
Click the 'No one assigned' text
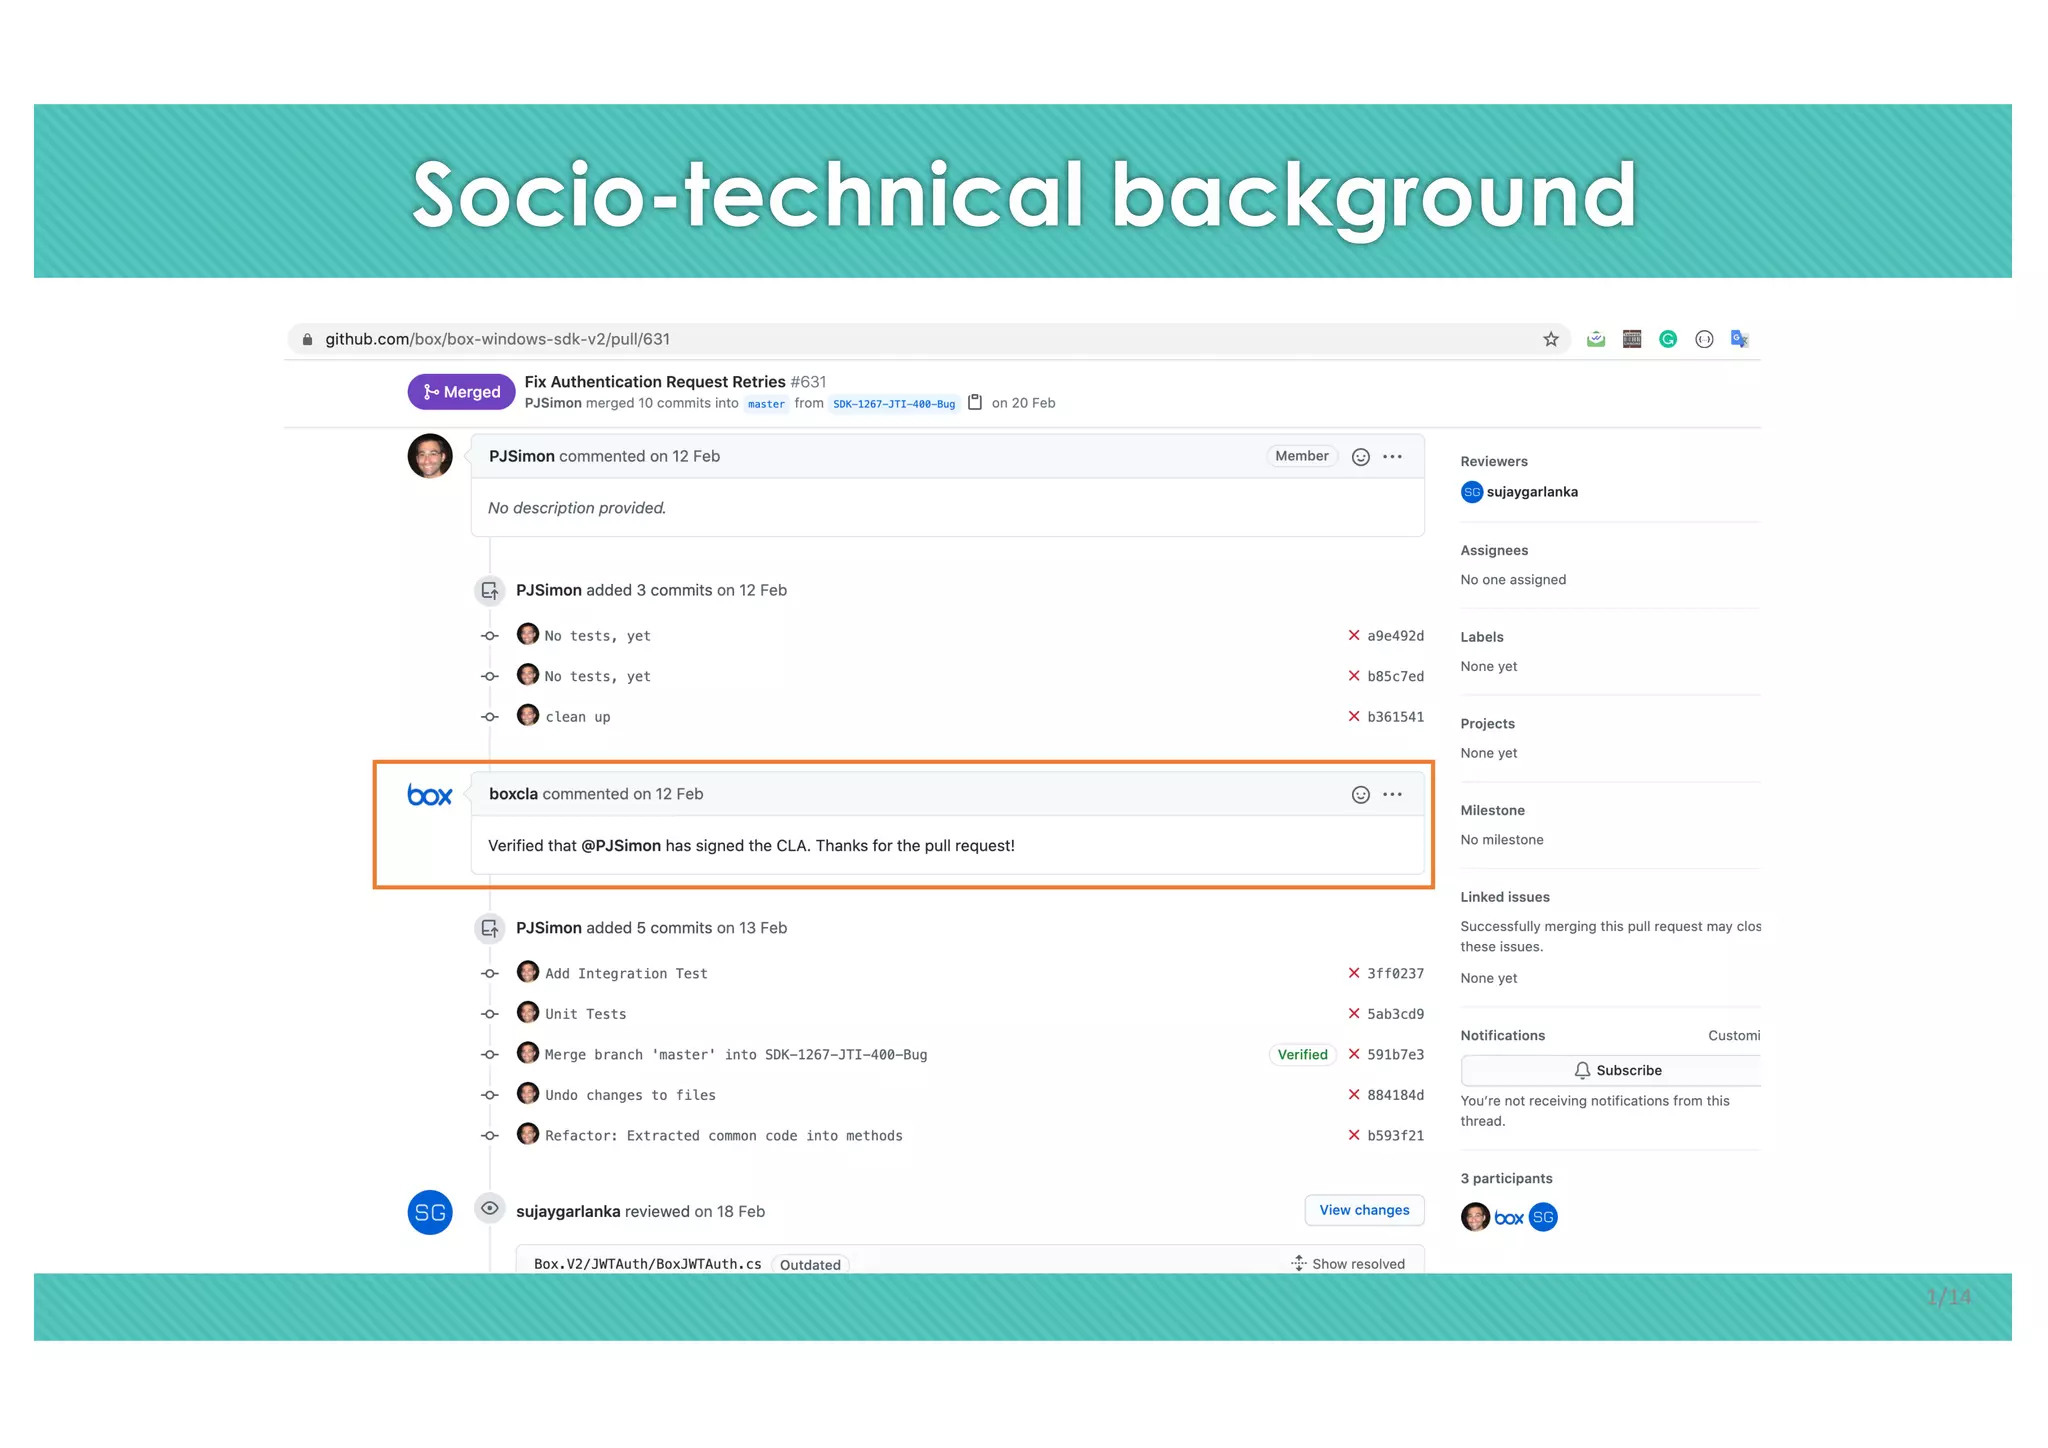[1513, 580]
